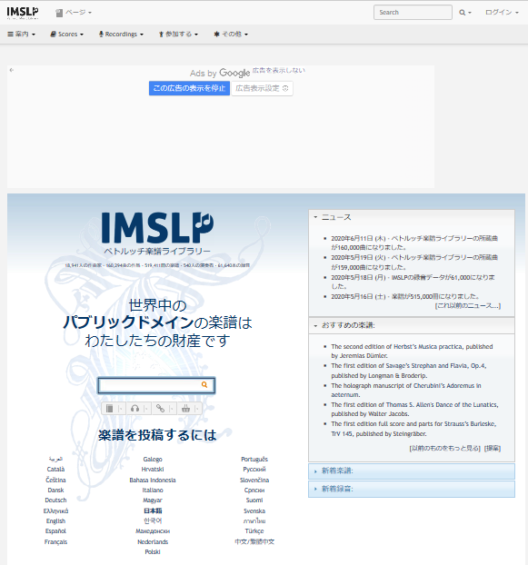Switch language to English
This screenshot has width=528, height=565.
click(x=56, y=521)
